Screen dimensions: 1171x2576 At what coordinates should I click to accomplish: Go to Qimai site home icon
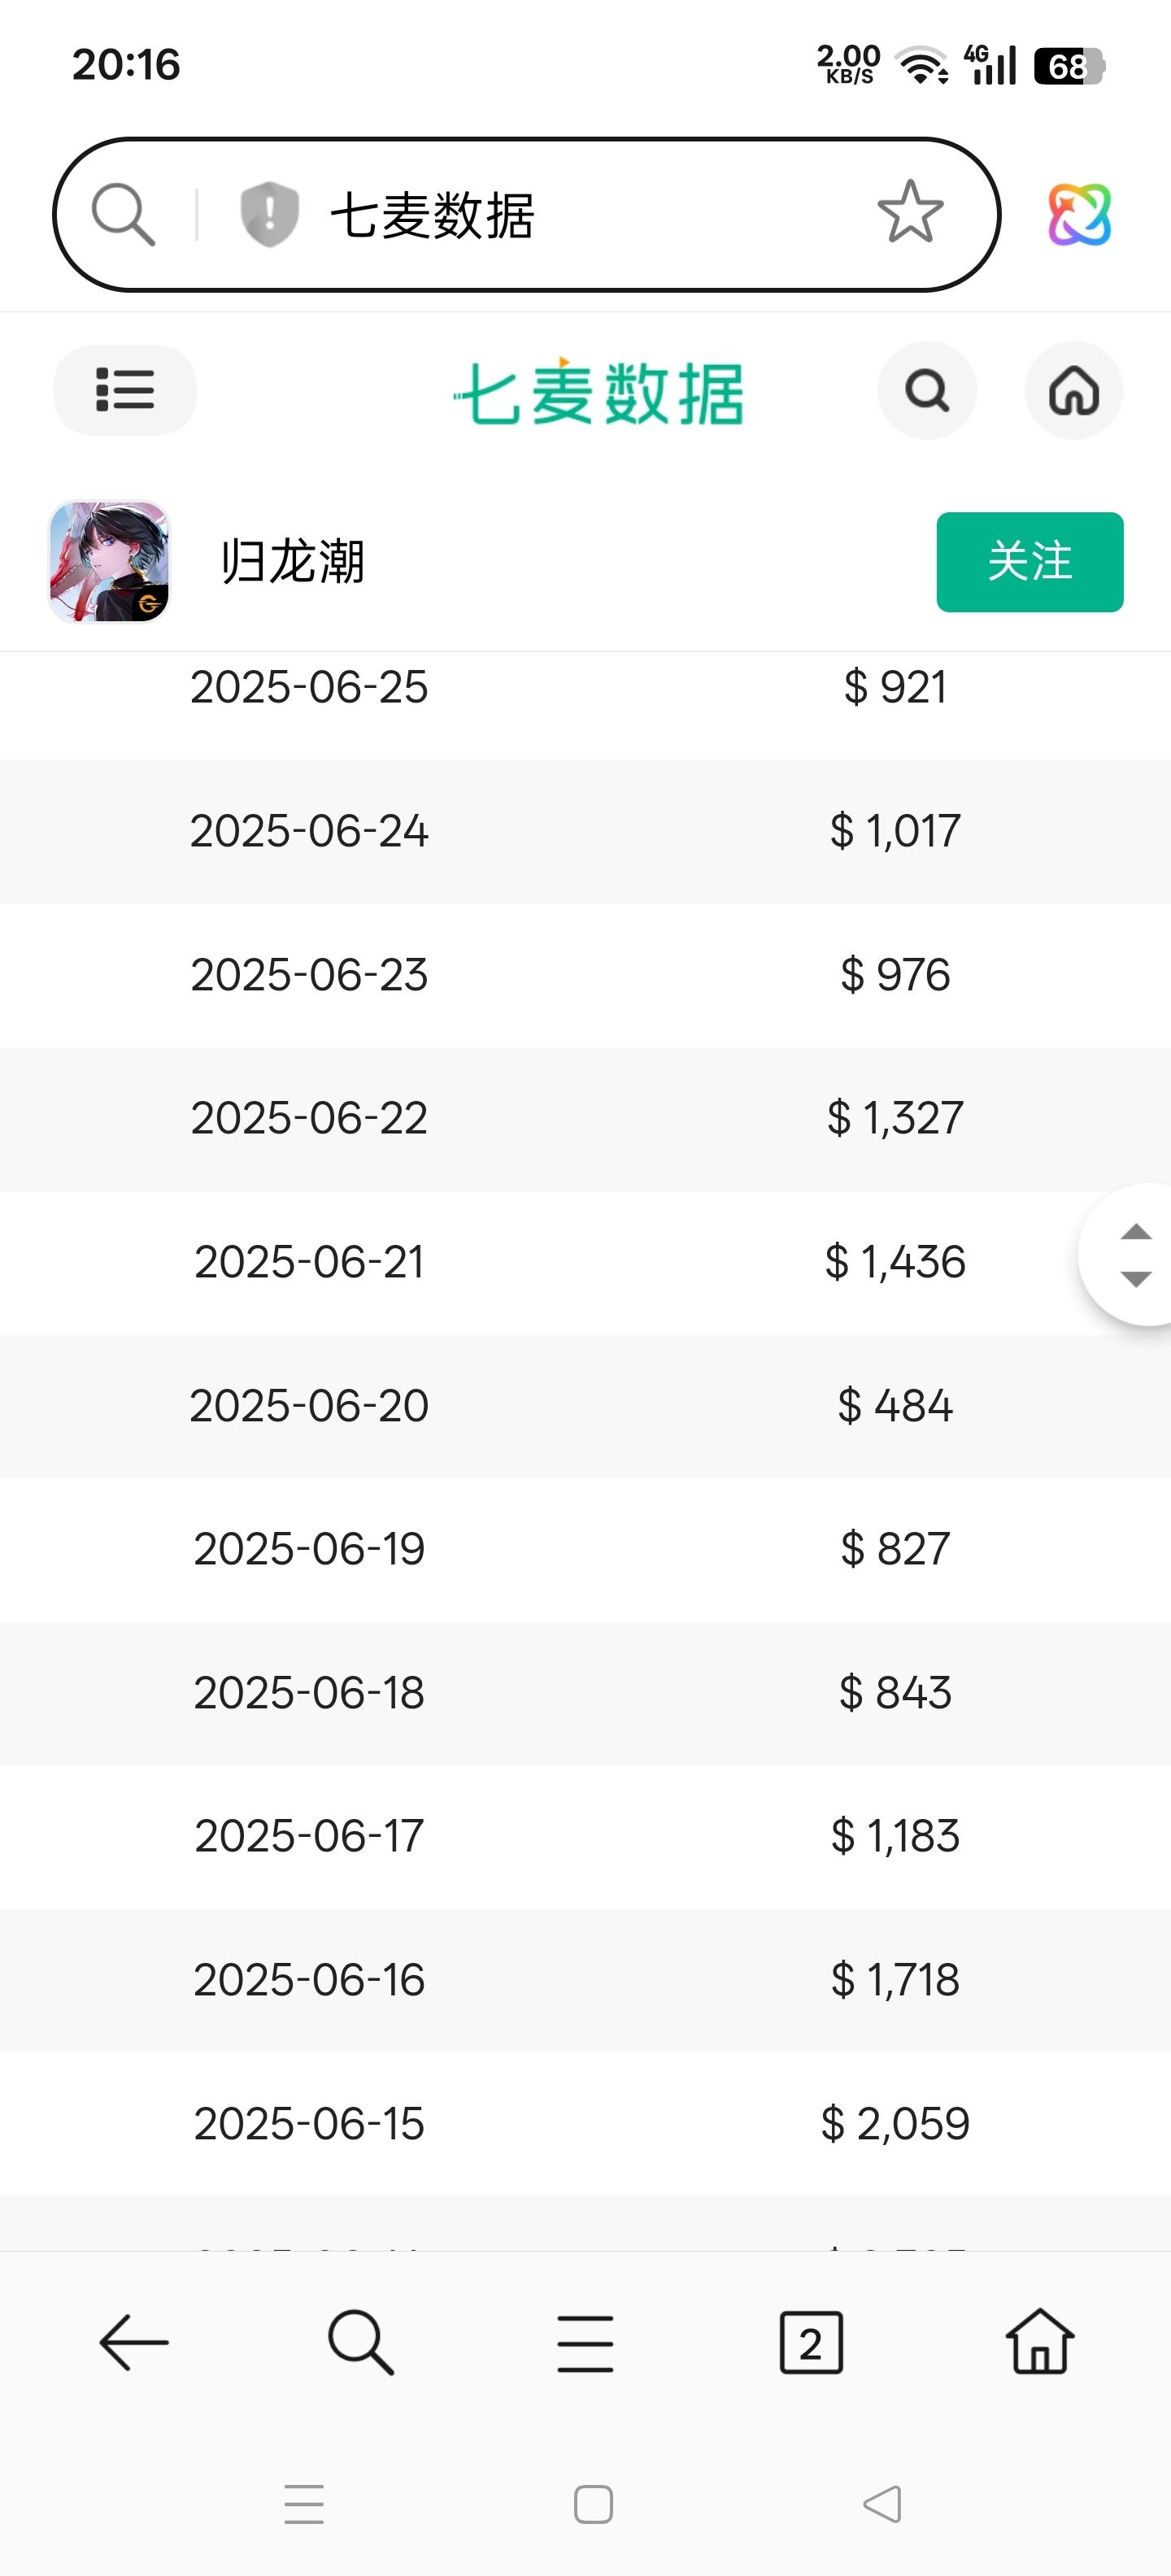tap(1074, 390)
